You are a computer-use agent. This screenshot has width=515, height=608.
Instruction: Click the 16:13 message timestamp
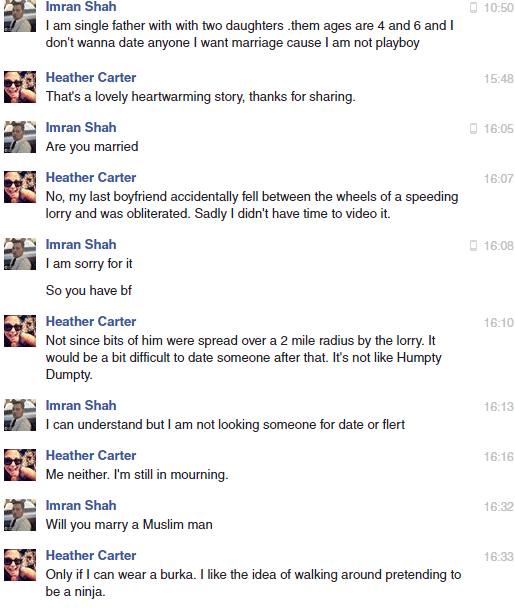(498, 407)
